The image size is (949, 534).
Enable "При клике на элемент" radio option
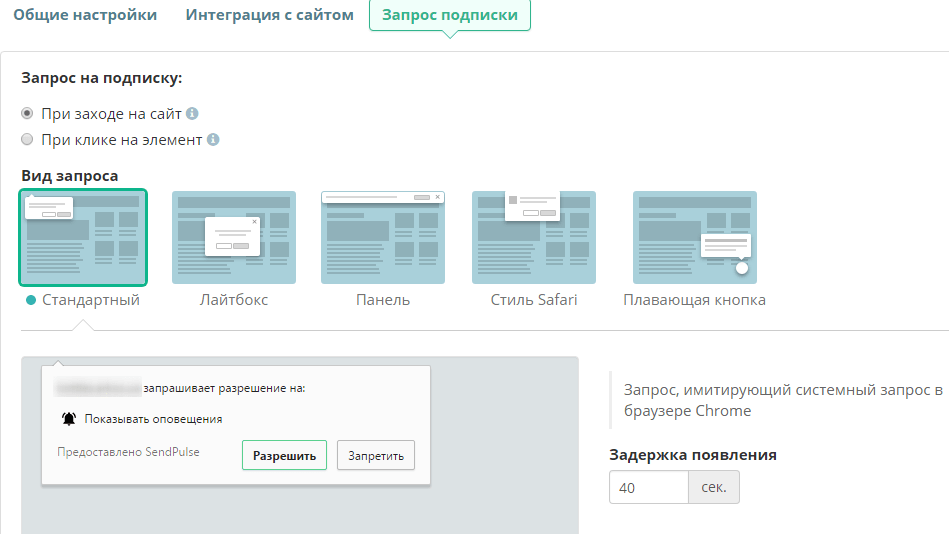[x=28, y=140]
